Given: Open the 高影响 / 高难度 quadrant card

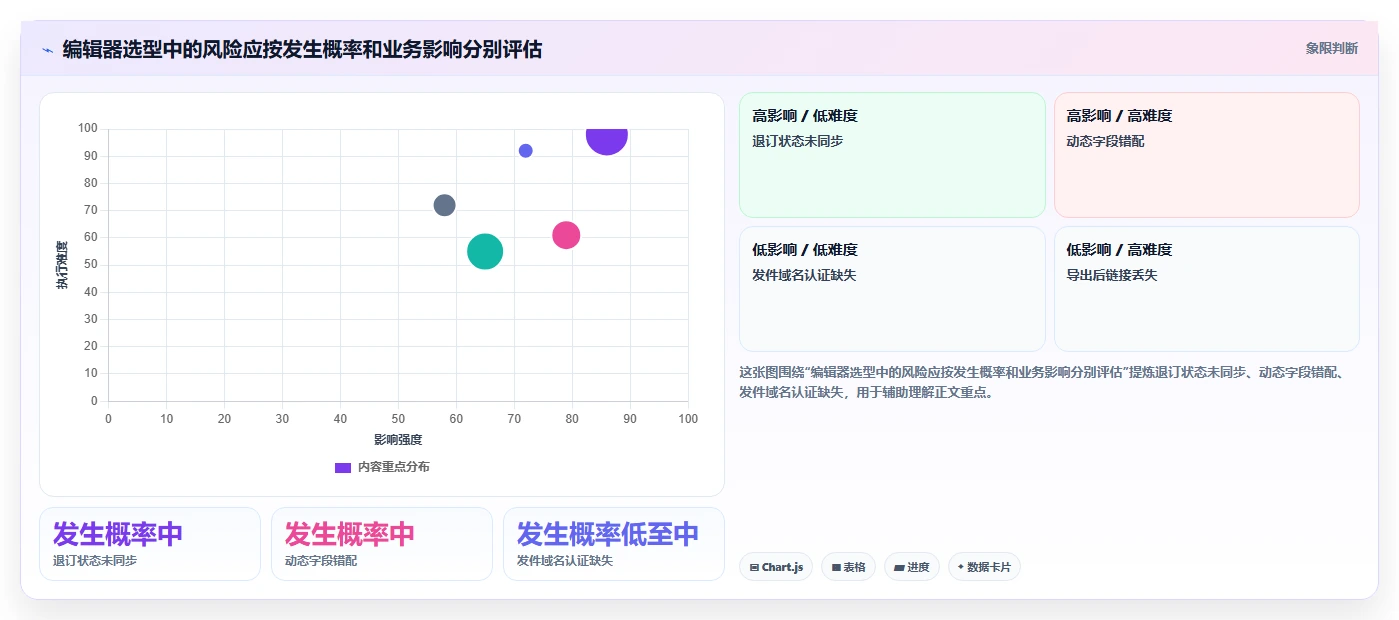Looking at the screenshot, I should tap(1207, 155).
